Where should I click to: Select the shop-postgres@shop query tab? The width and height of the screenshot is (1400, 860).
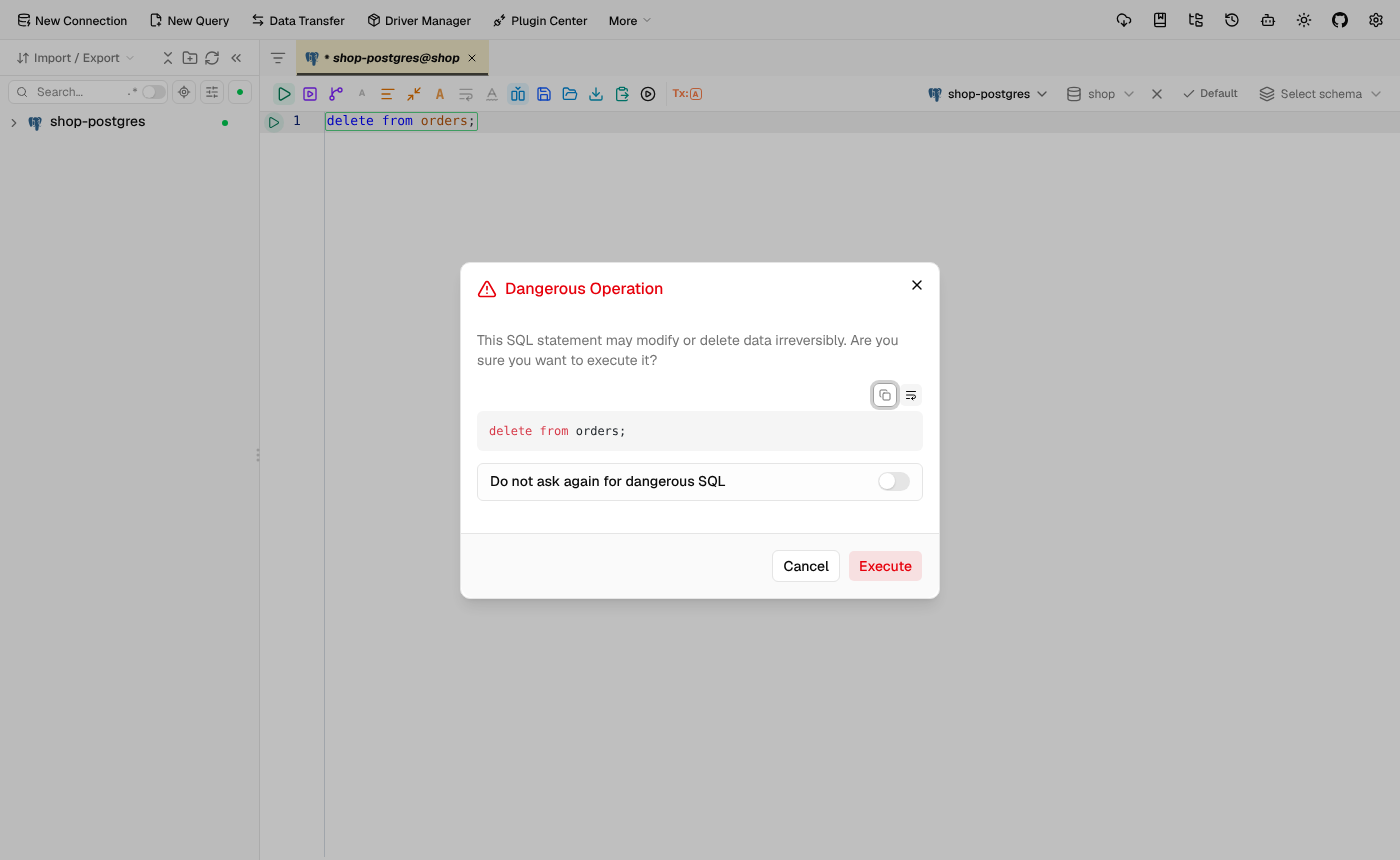pyautogui.click(x=392, y=58)
